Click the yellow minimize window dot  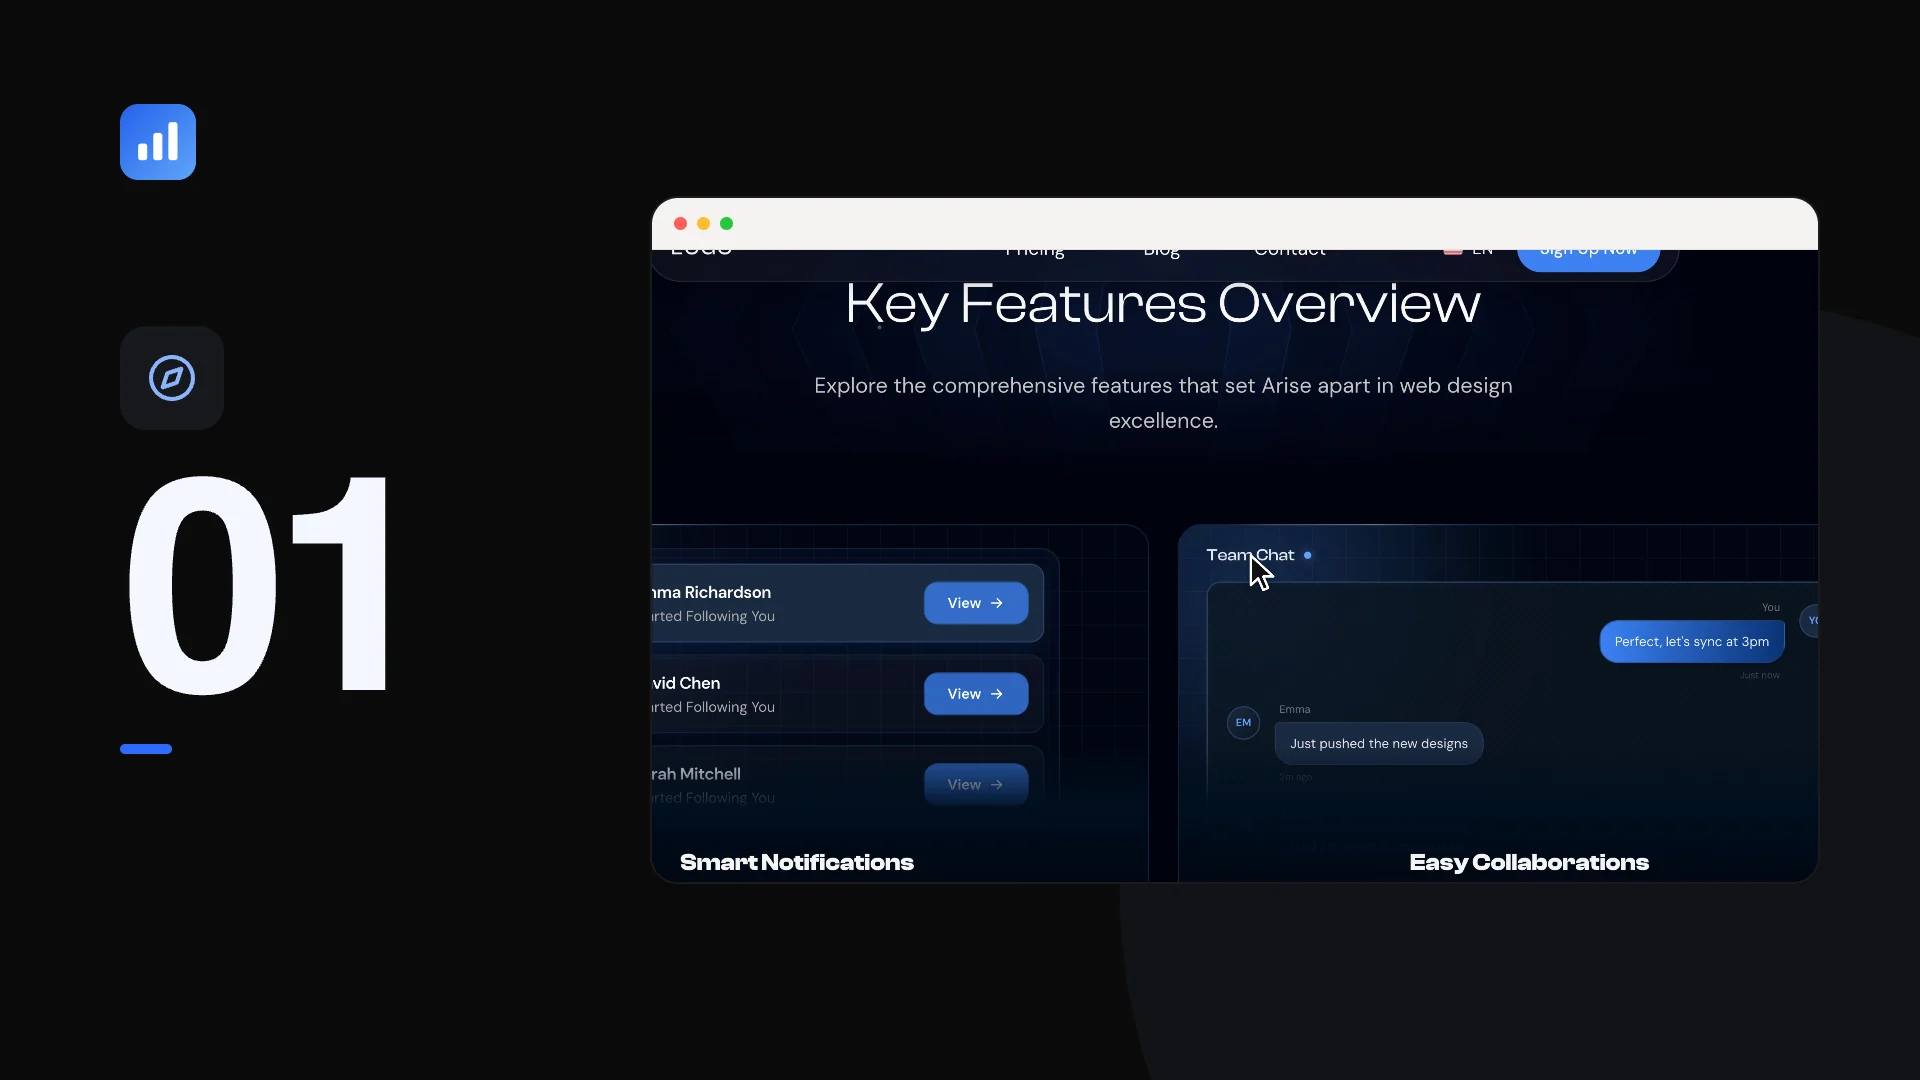point(703,224)
